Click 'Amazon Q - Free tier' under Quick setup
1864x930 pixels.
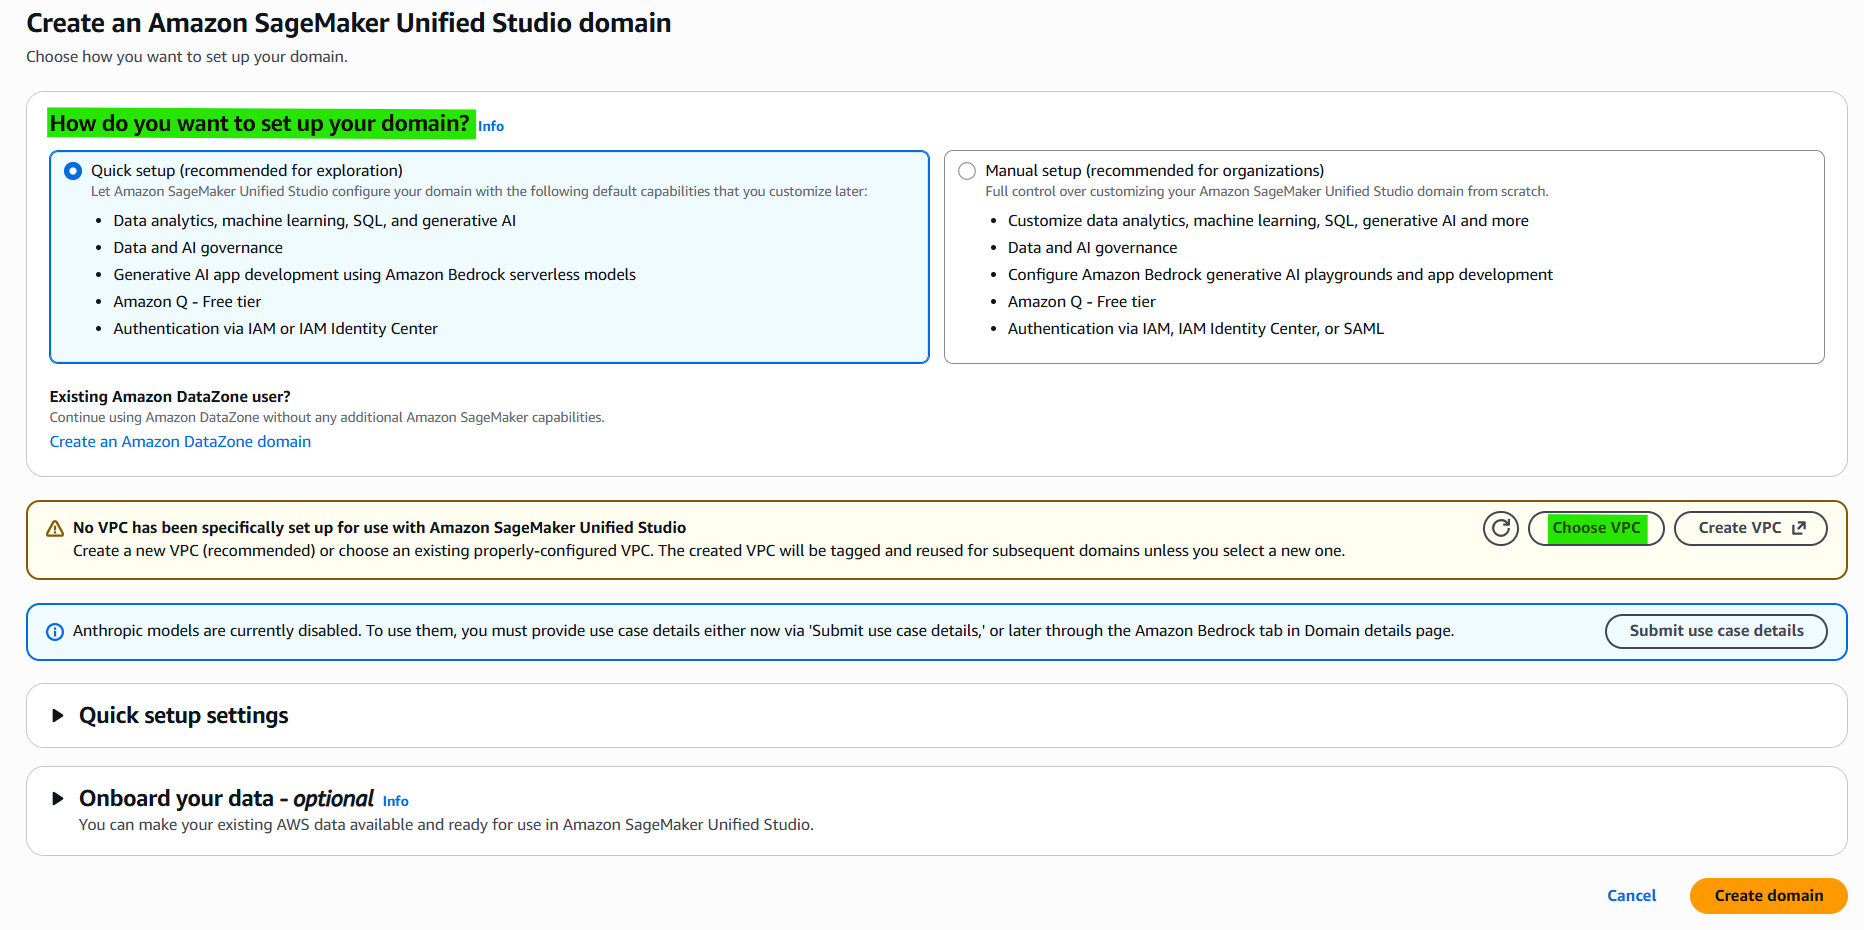[187, 302]
